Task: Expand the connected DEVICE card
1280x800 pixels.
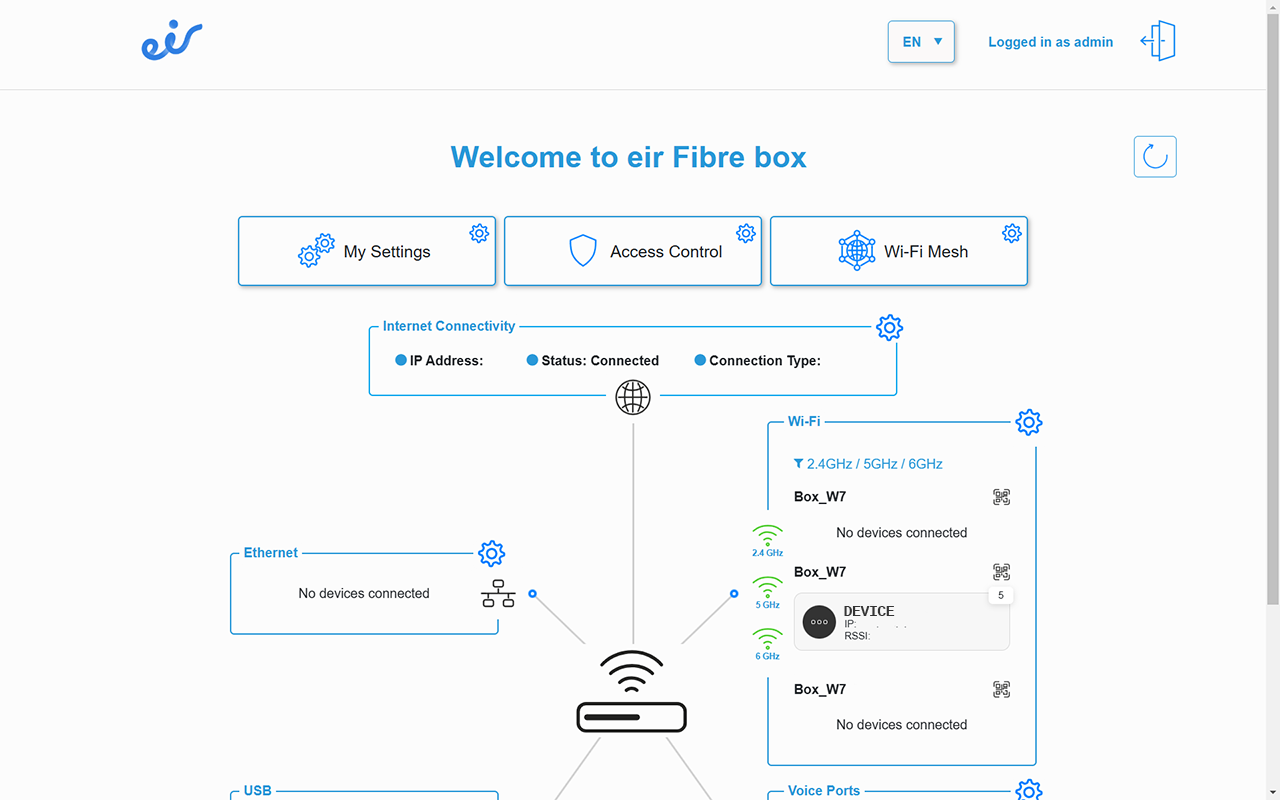Action: coord(901,622)
